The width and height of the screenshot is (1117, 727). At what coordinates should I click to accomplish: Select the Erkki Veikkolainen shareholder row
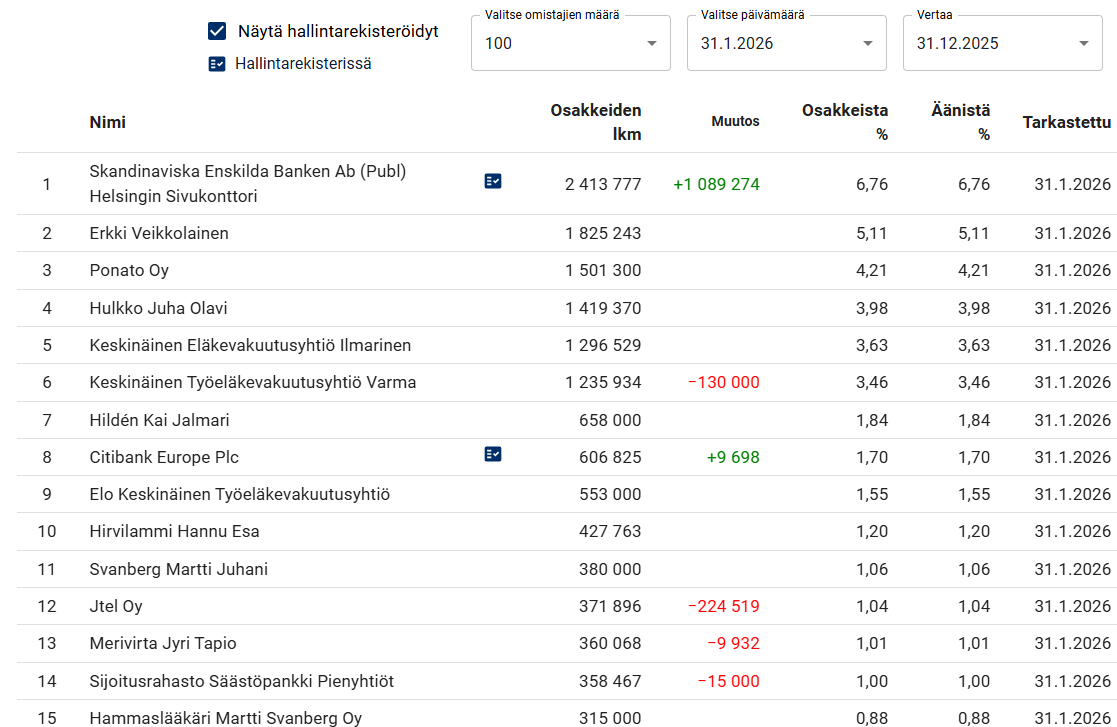(159, 233)
